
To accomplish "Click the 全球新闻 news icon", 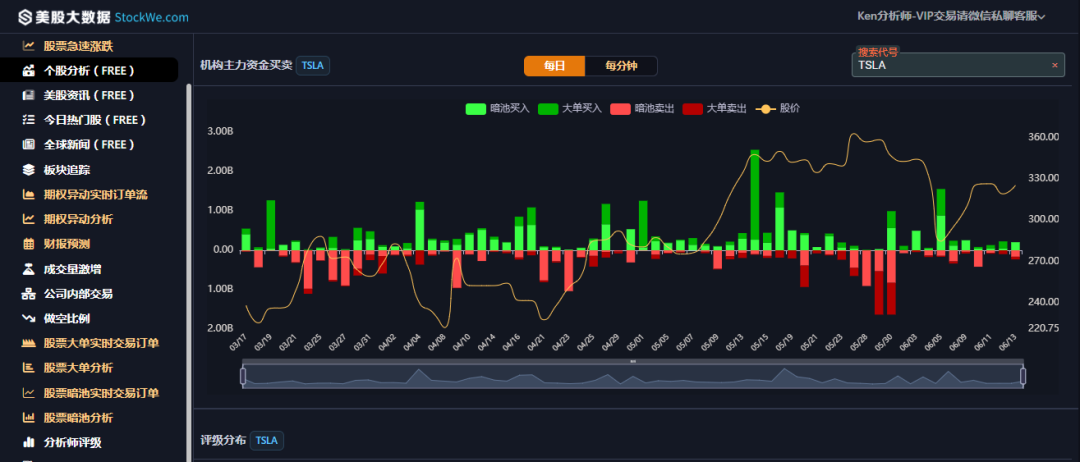I will pos(28,145).
